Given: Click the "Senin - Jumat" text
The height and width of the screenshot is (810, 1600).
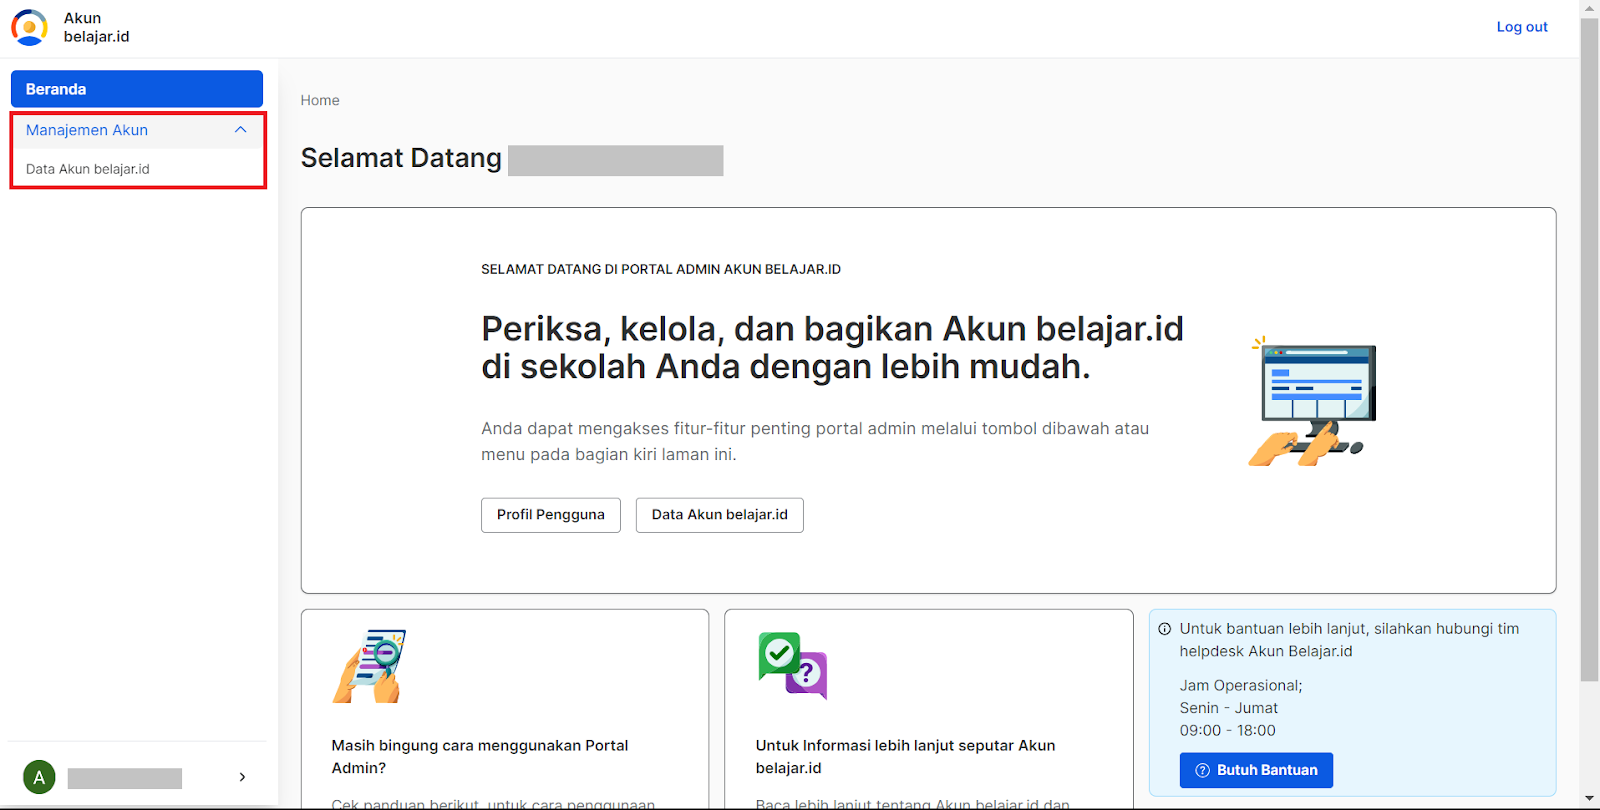Looking at the screenshot, I should pos(1228,708).
